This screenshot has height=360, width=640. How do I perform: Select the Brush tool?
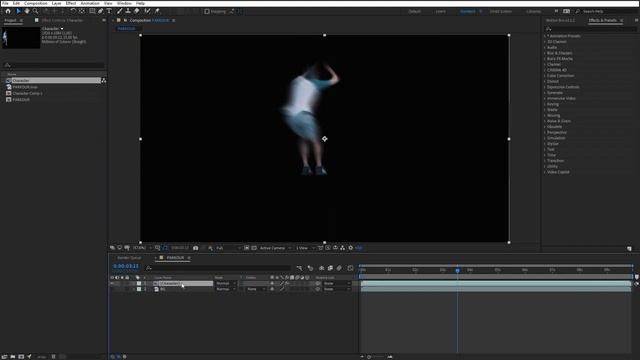(119, 11)
